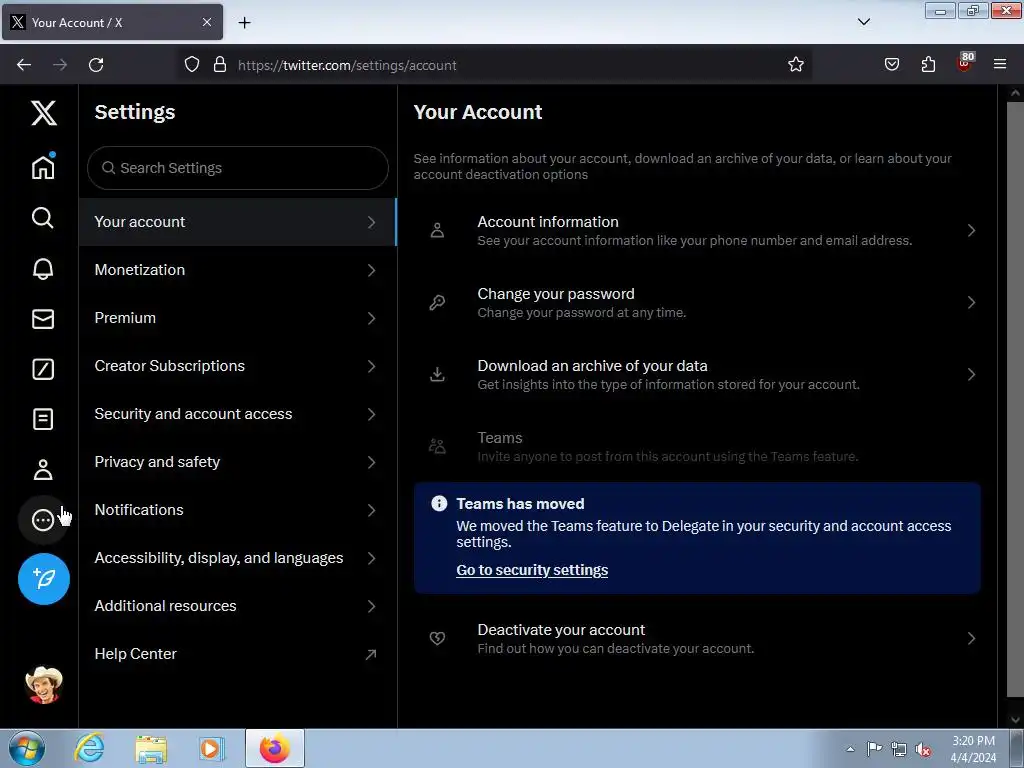This screenshot has width=1024, height=768.
Task: Click broken-heart Deactivate icon
Action: [x=437, y=638]
